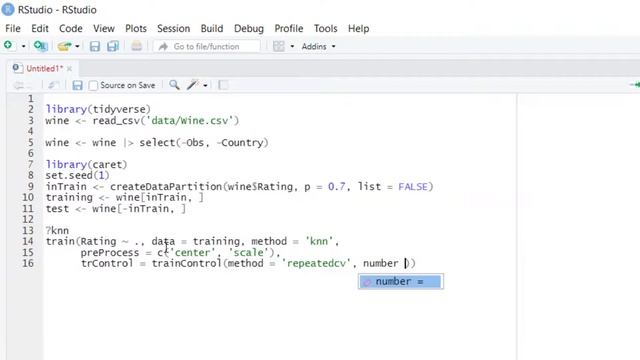Screen dimensions: 640x360
Task: Select the 'number =' autocomplete suggestion
Action: coord(401,282)
